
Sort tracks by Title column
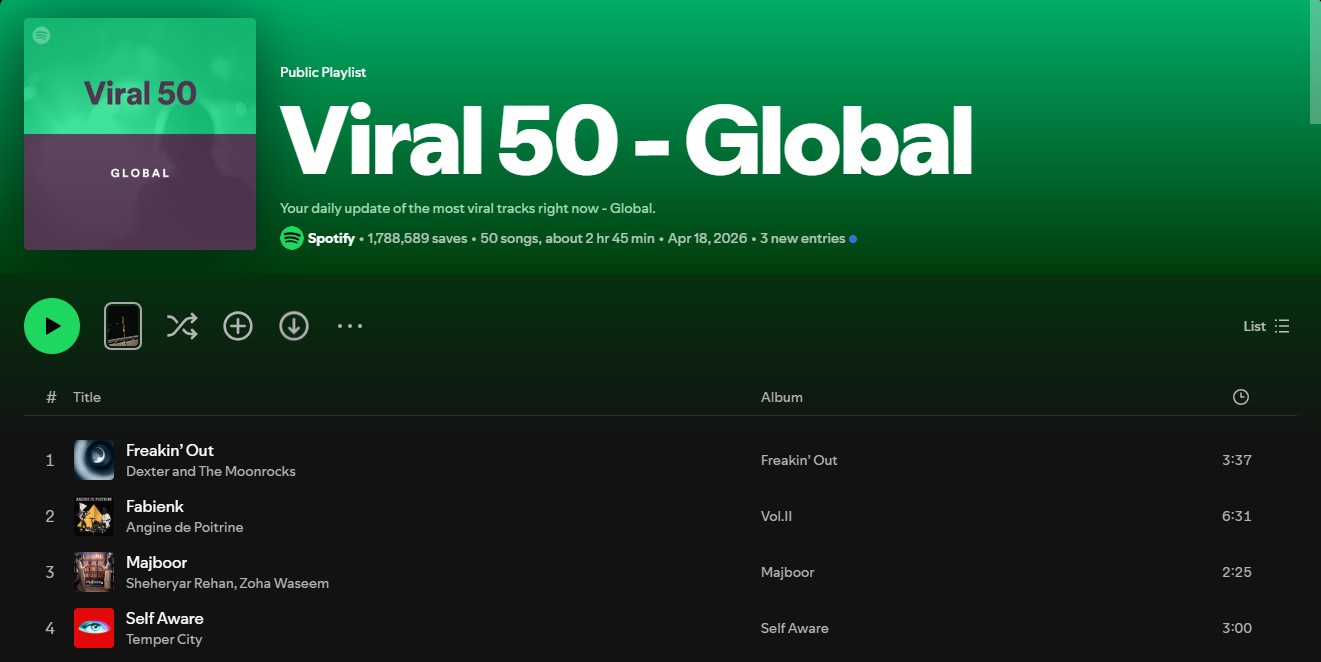[x=87, y=397]
